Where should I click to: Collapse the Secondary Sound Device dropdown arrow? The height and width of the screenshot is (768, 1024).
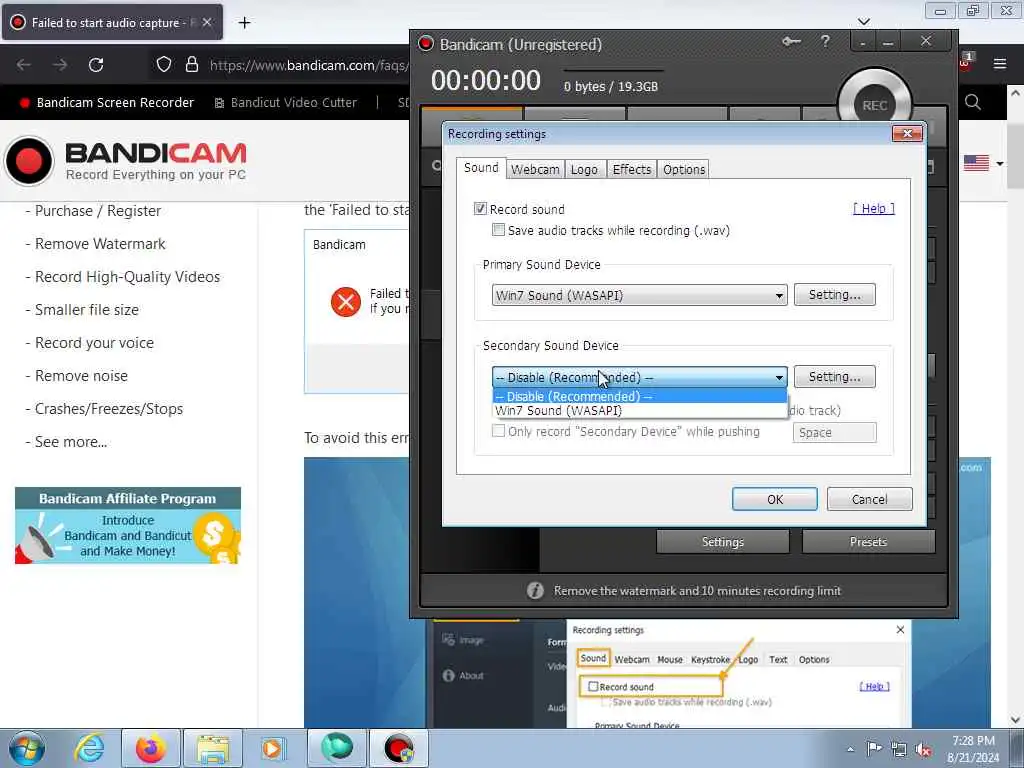pos(779,377)
